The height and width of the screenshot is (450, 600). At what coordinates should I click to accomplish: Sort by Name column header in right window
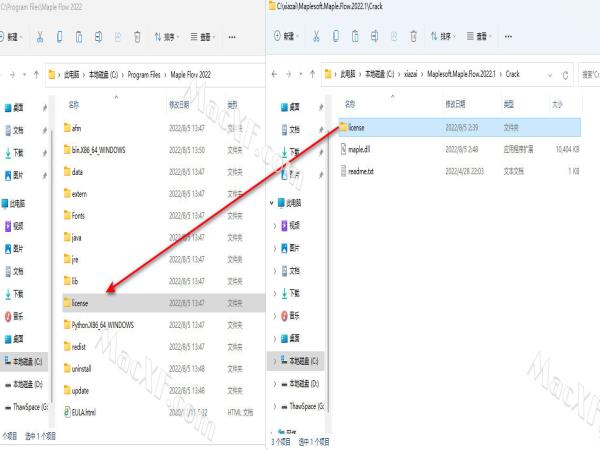[350, 104]
